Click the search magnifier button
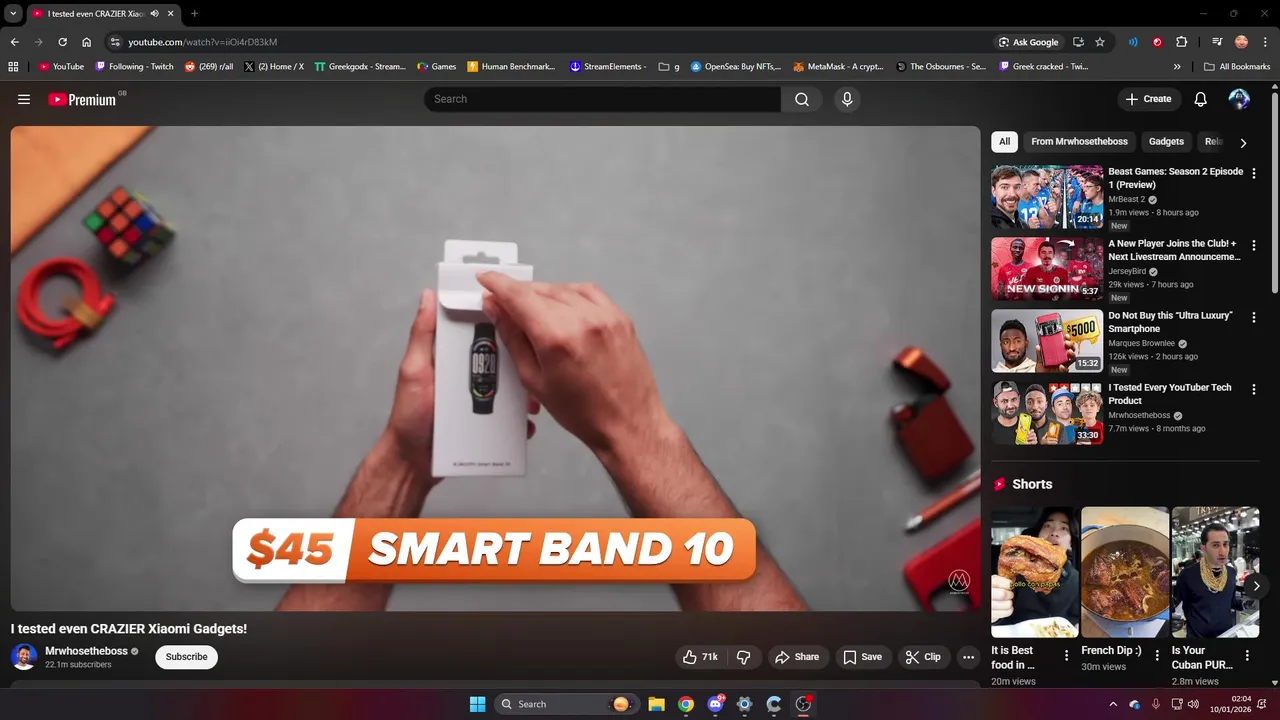 pyautogui.click(x=802, y=99)
